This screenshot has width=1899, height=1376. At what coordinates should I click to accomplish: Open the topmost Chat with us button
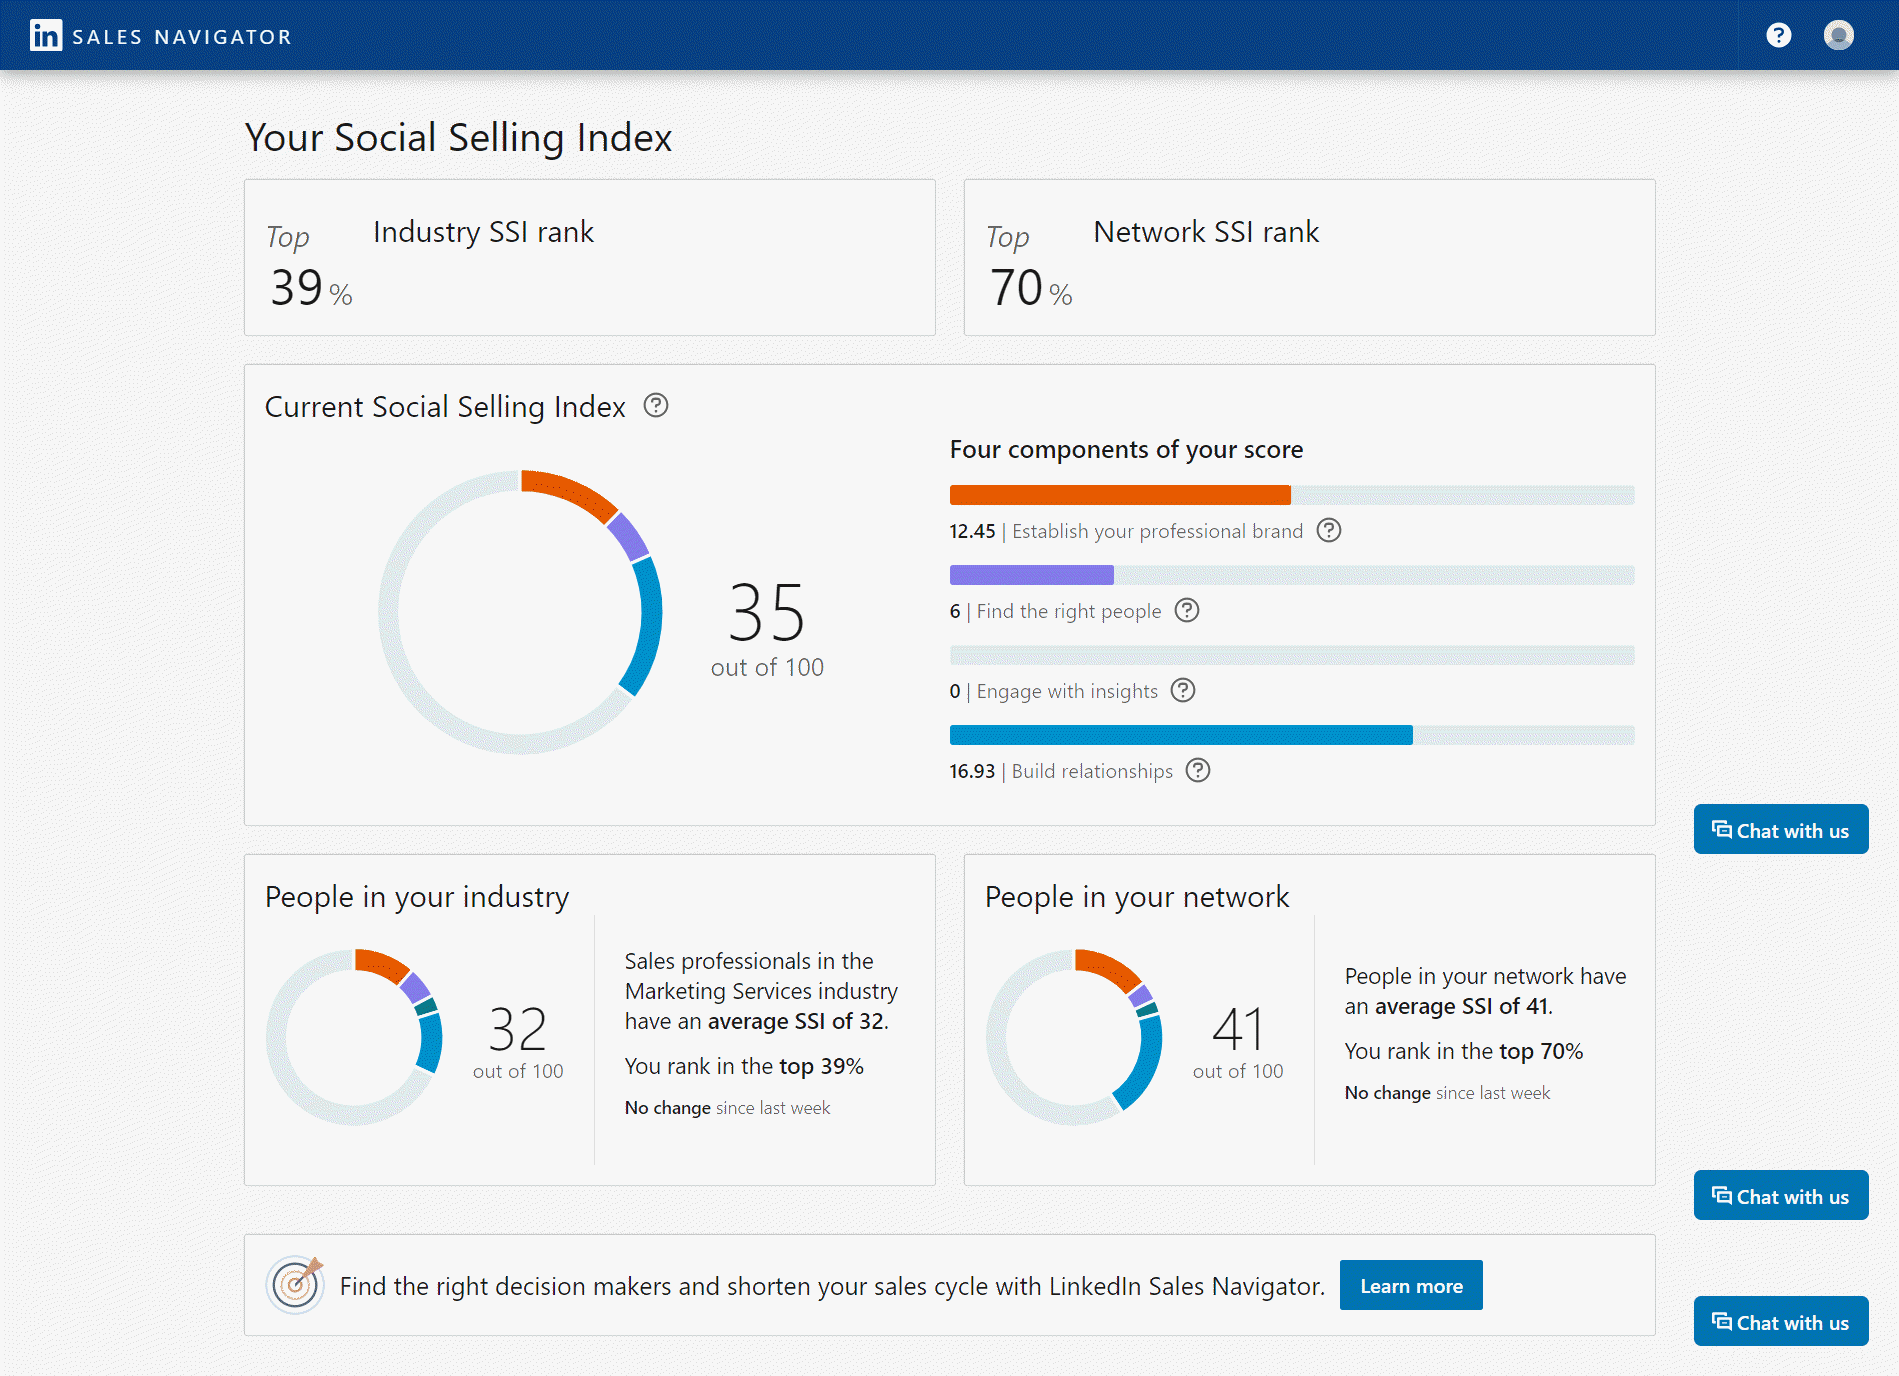(x=1781, y=829)
